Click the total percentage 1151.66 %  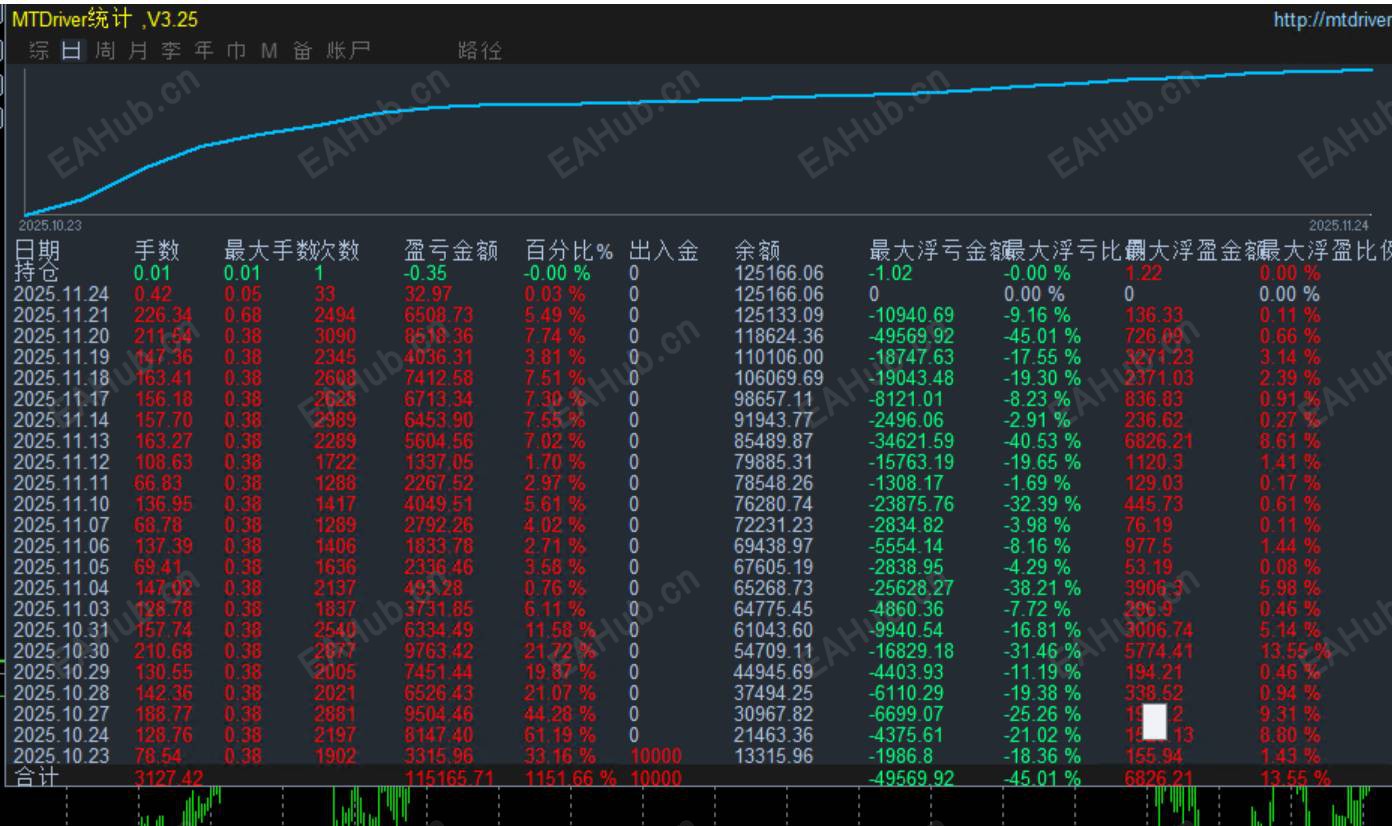[x=570, y=778]
